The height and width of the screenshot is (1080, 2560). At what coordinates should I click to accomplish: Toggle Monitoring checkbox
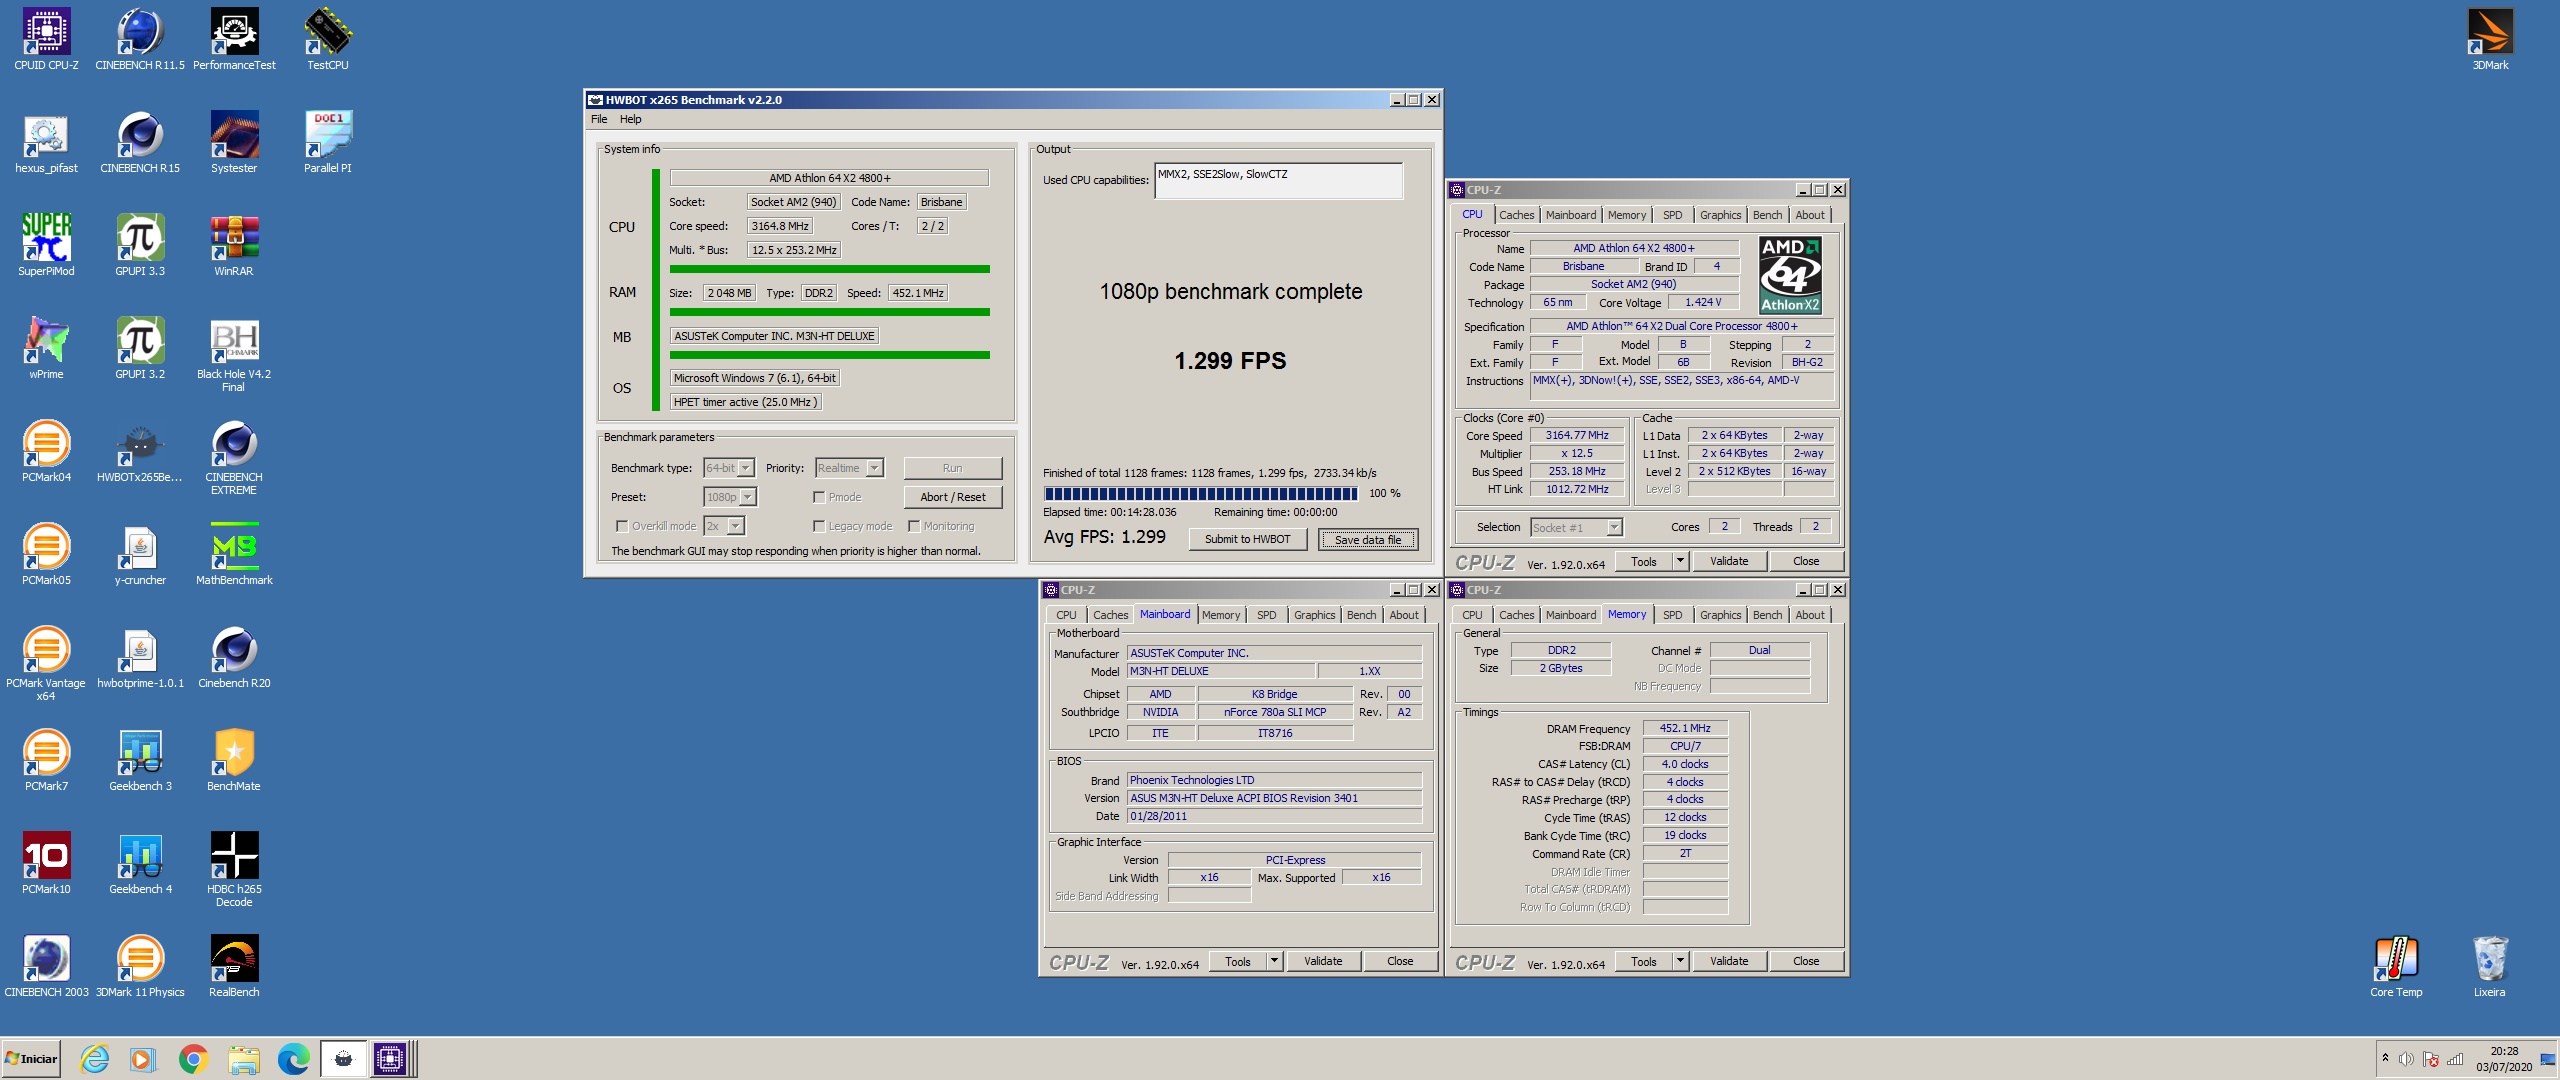[x=913, y=526]
